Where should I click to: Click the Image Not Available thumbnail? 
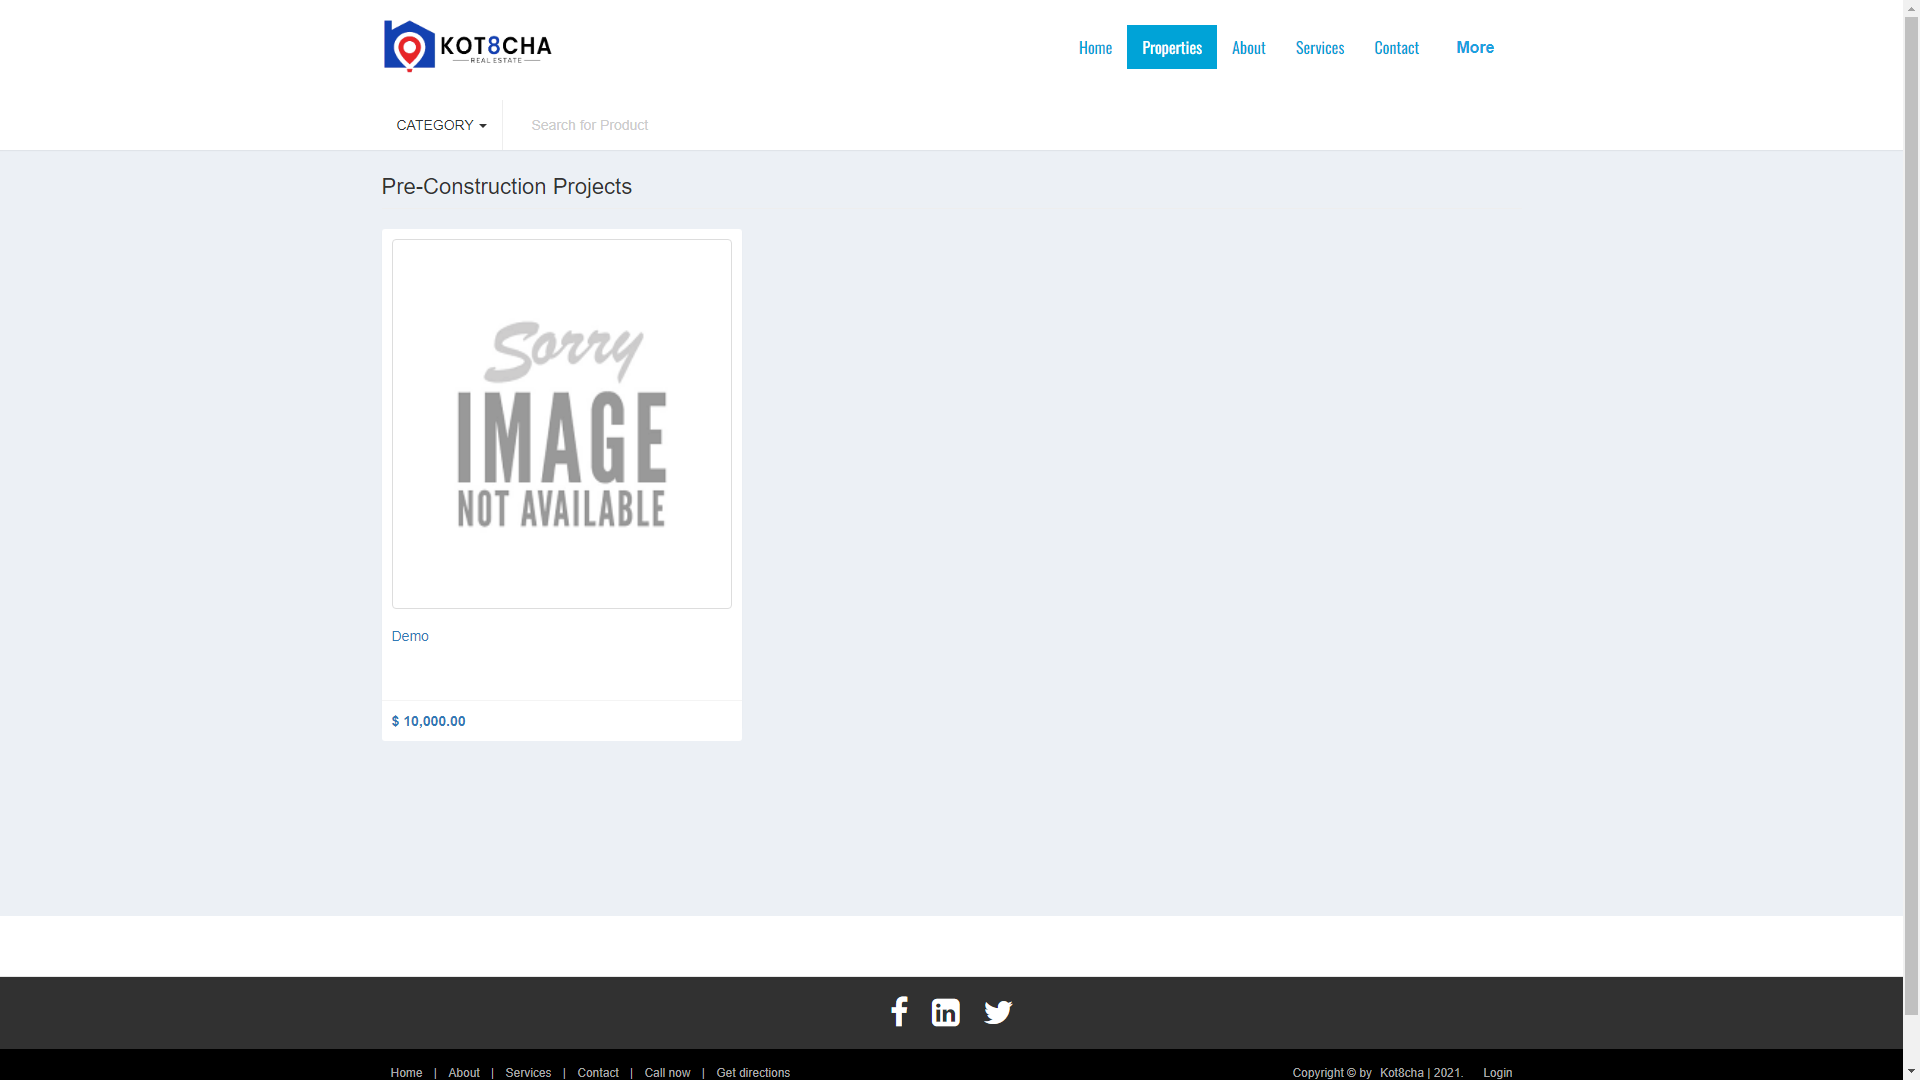pos(561,424)
